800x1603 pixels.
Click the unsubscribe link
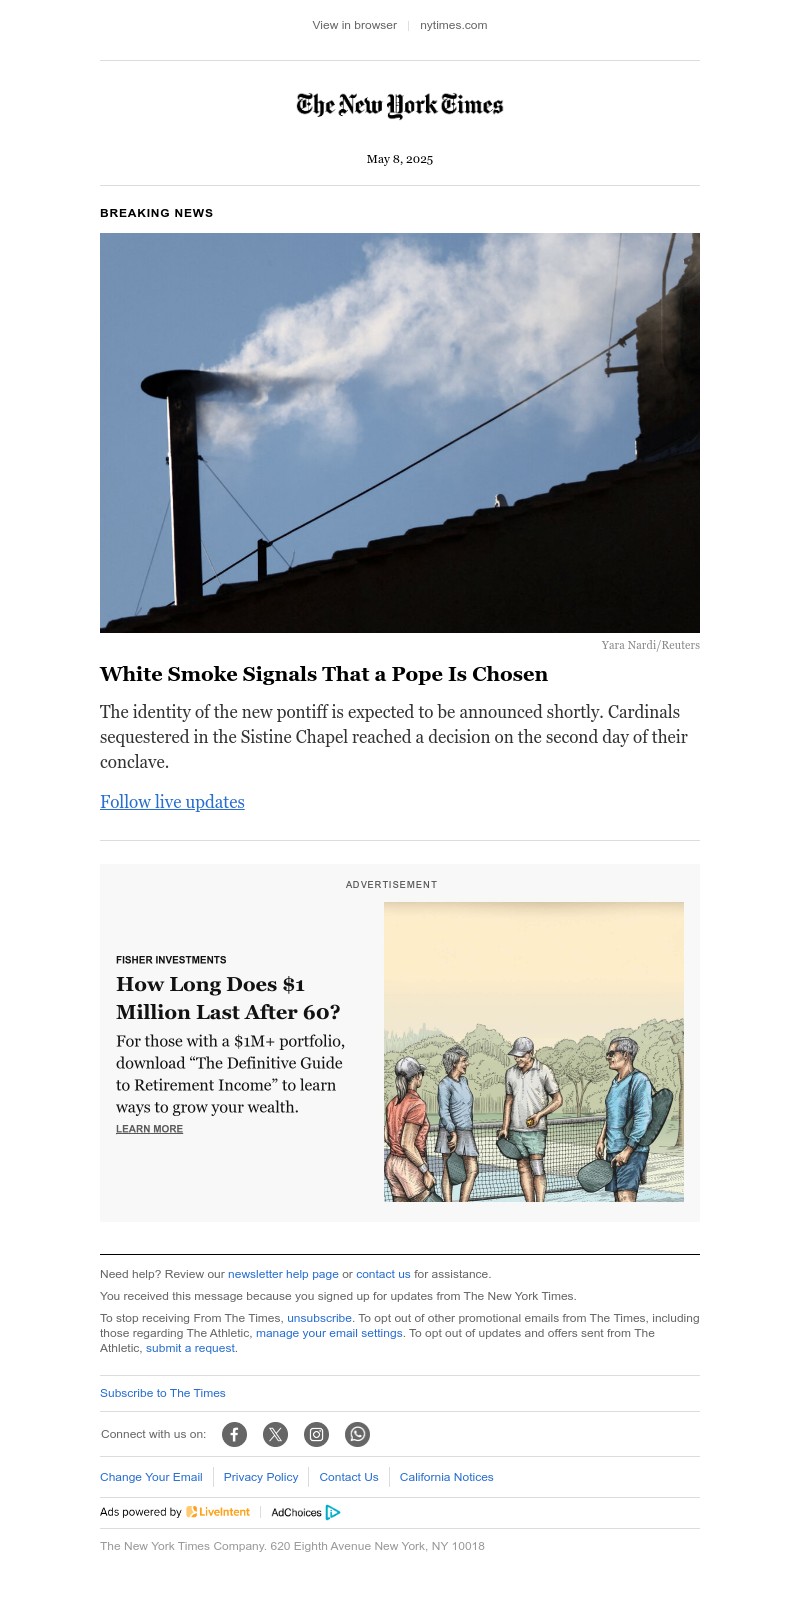tap(319, 1318)
